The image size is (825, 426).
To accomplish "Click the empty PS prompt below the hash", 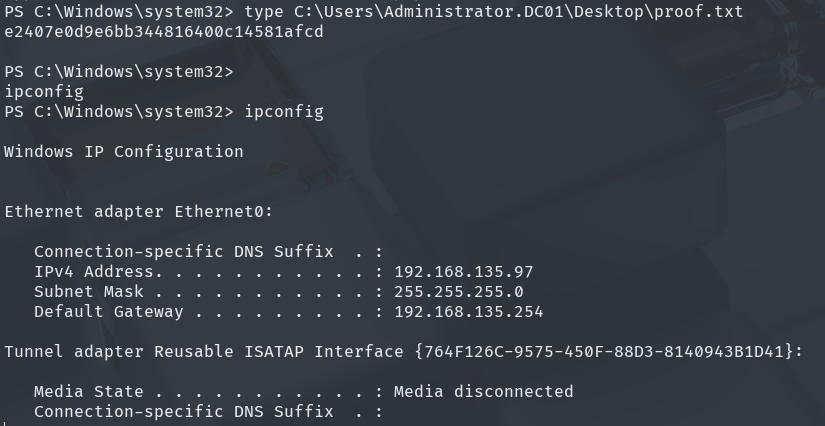I will (x=119, y=72).
